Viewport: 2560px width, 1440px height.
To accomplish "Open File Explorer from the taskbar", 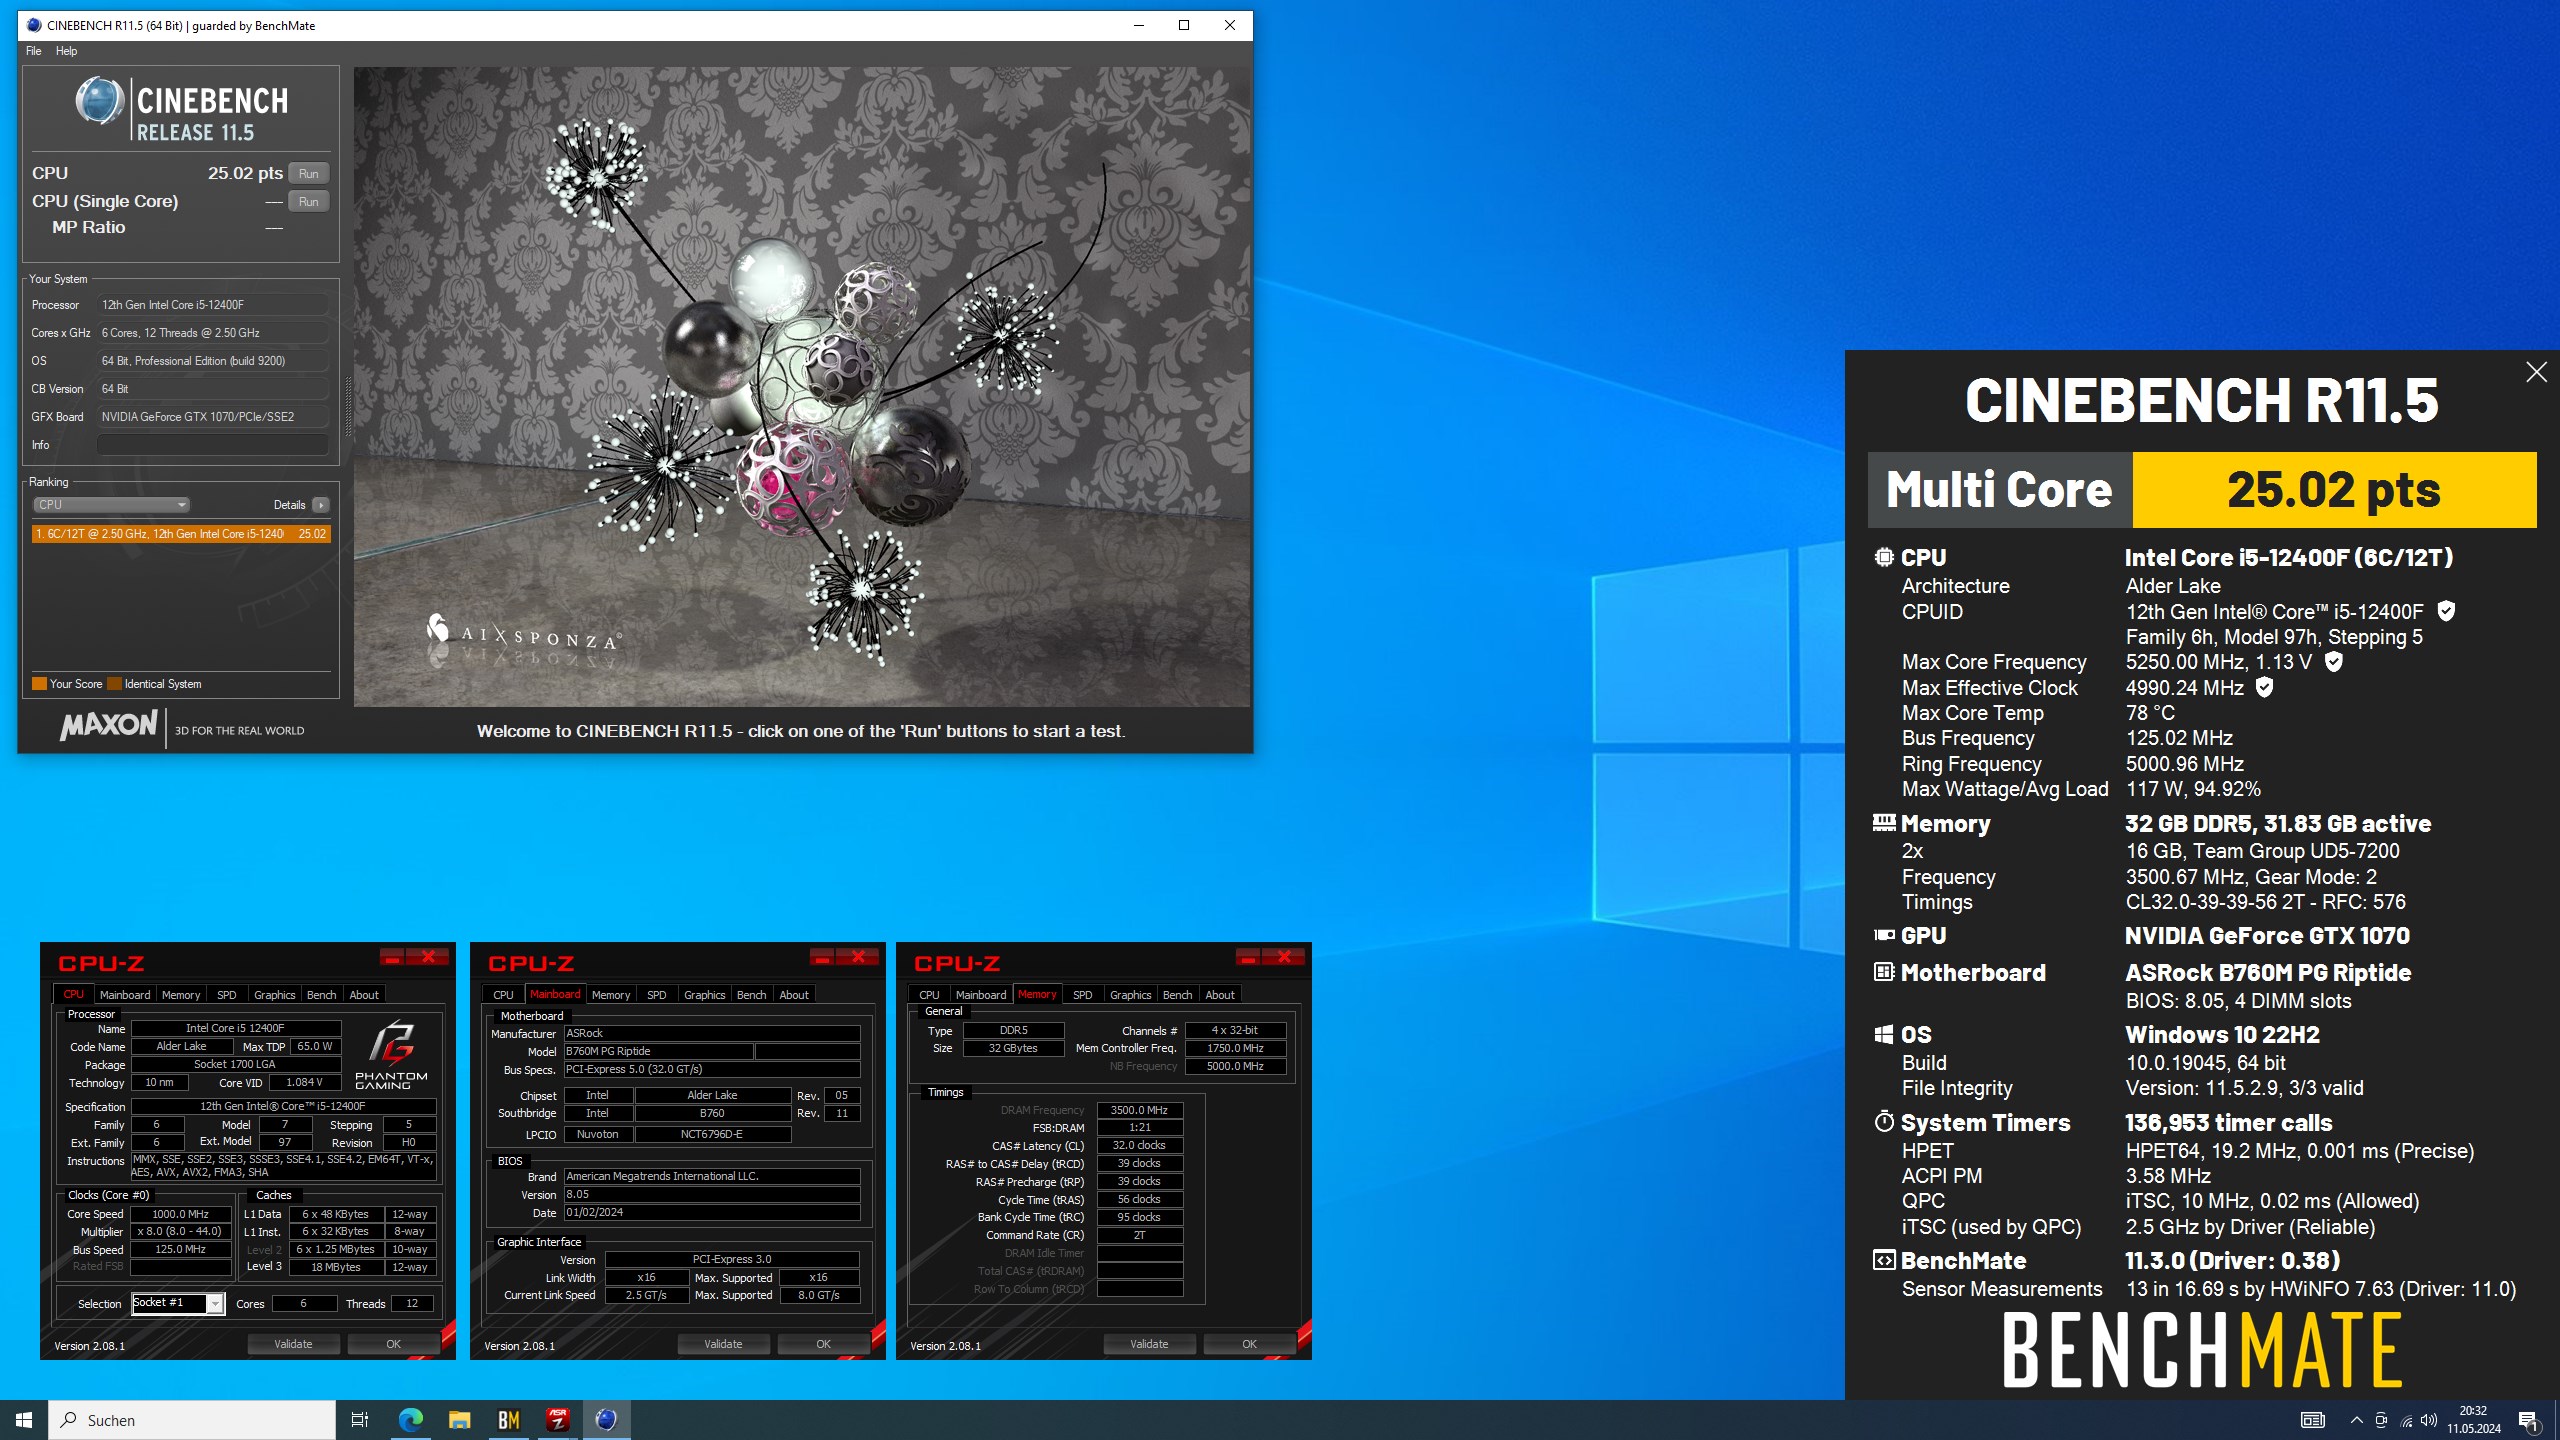I will [x=459, y=1420].
